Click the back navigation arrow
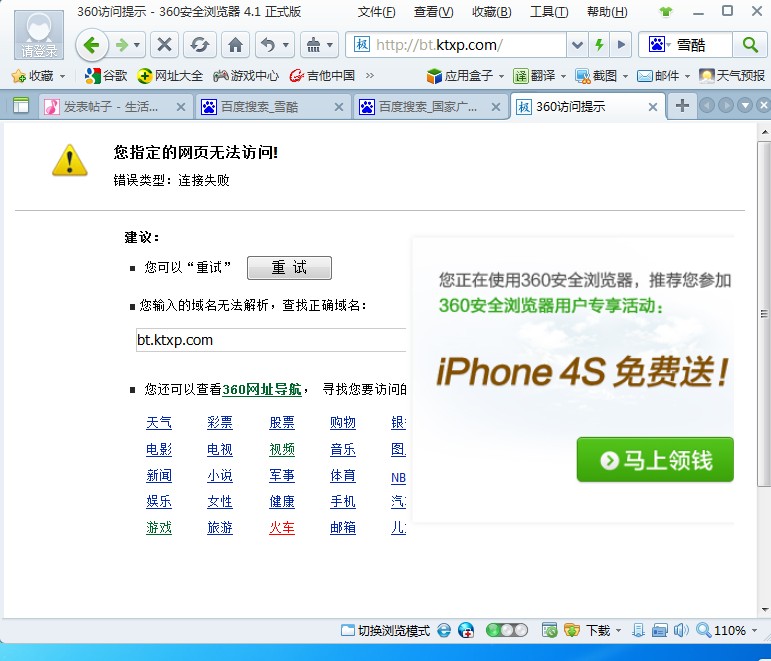 92,45
